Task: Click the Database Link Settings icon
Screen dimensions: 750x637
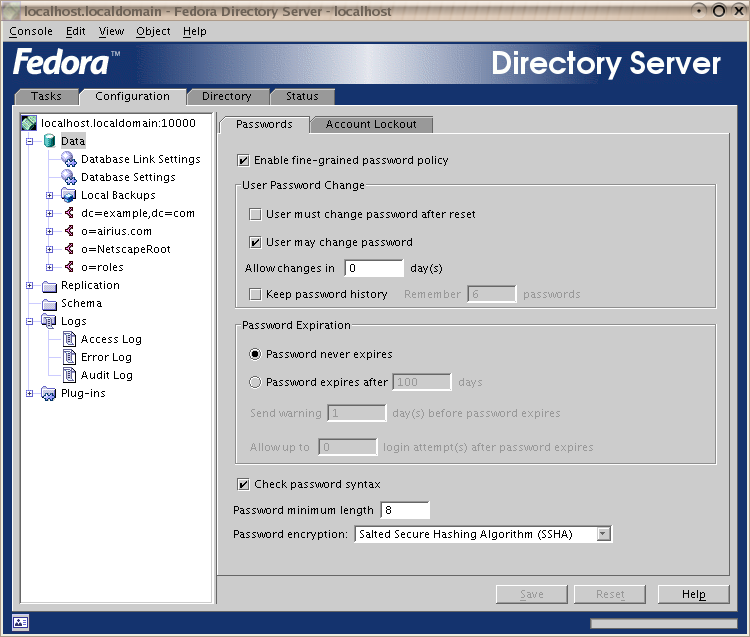Action: coord(69,159)
